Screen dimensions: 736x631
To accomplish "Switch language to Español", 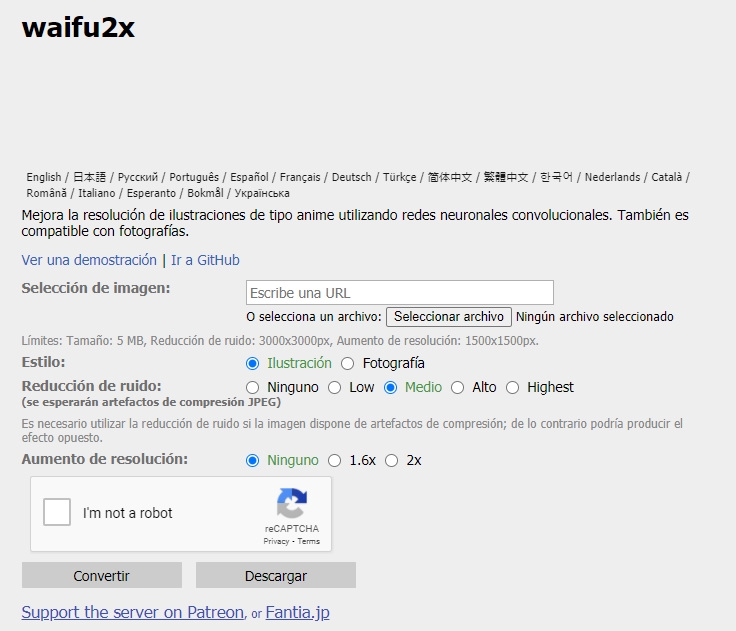I will click(249, 177).
